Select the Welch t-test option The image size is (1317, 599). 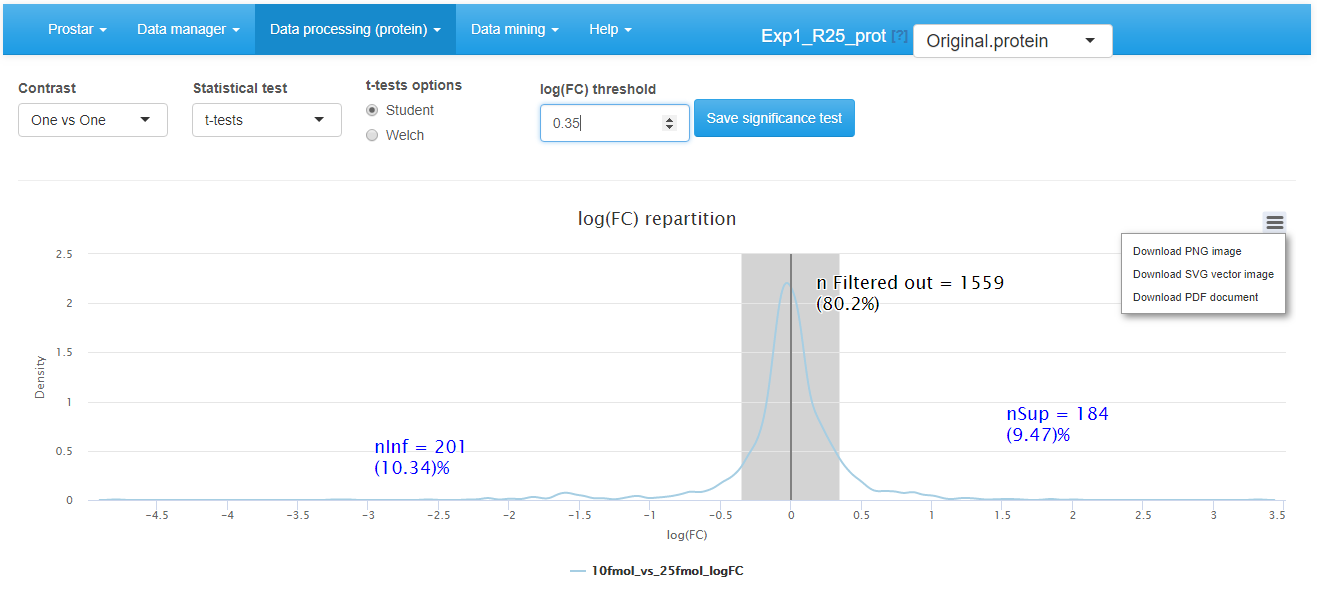[371, 135]
